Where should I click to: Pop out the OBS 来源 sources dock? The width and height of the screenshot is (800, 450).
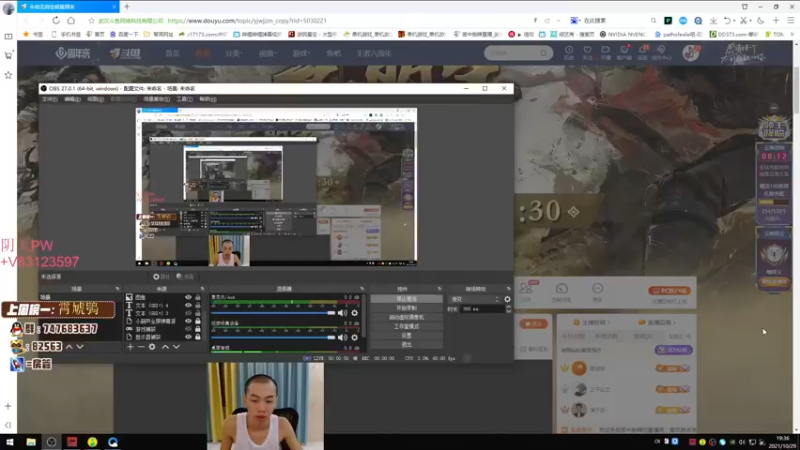tap(203, 289)
